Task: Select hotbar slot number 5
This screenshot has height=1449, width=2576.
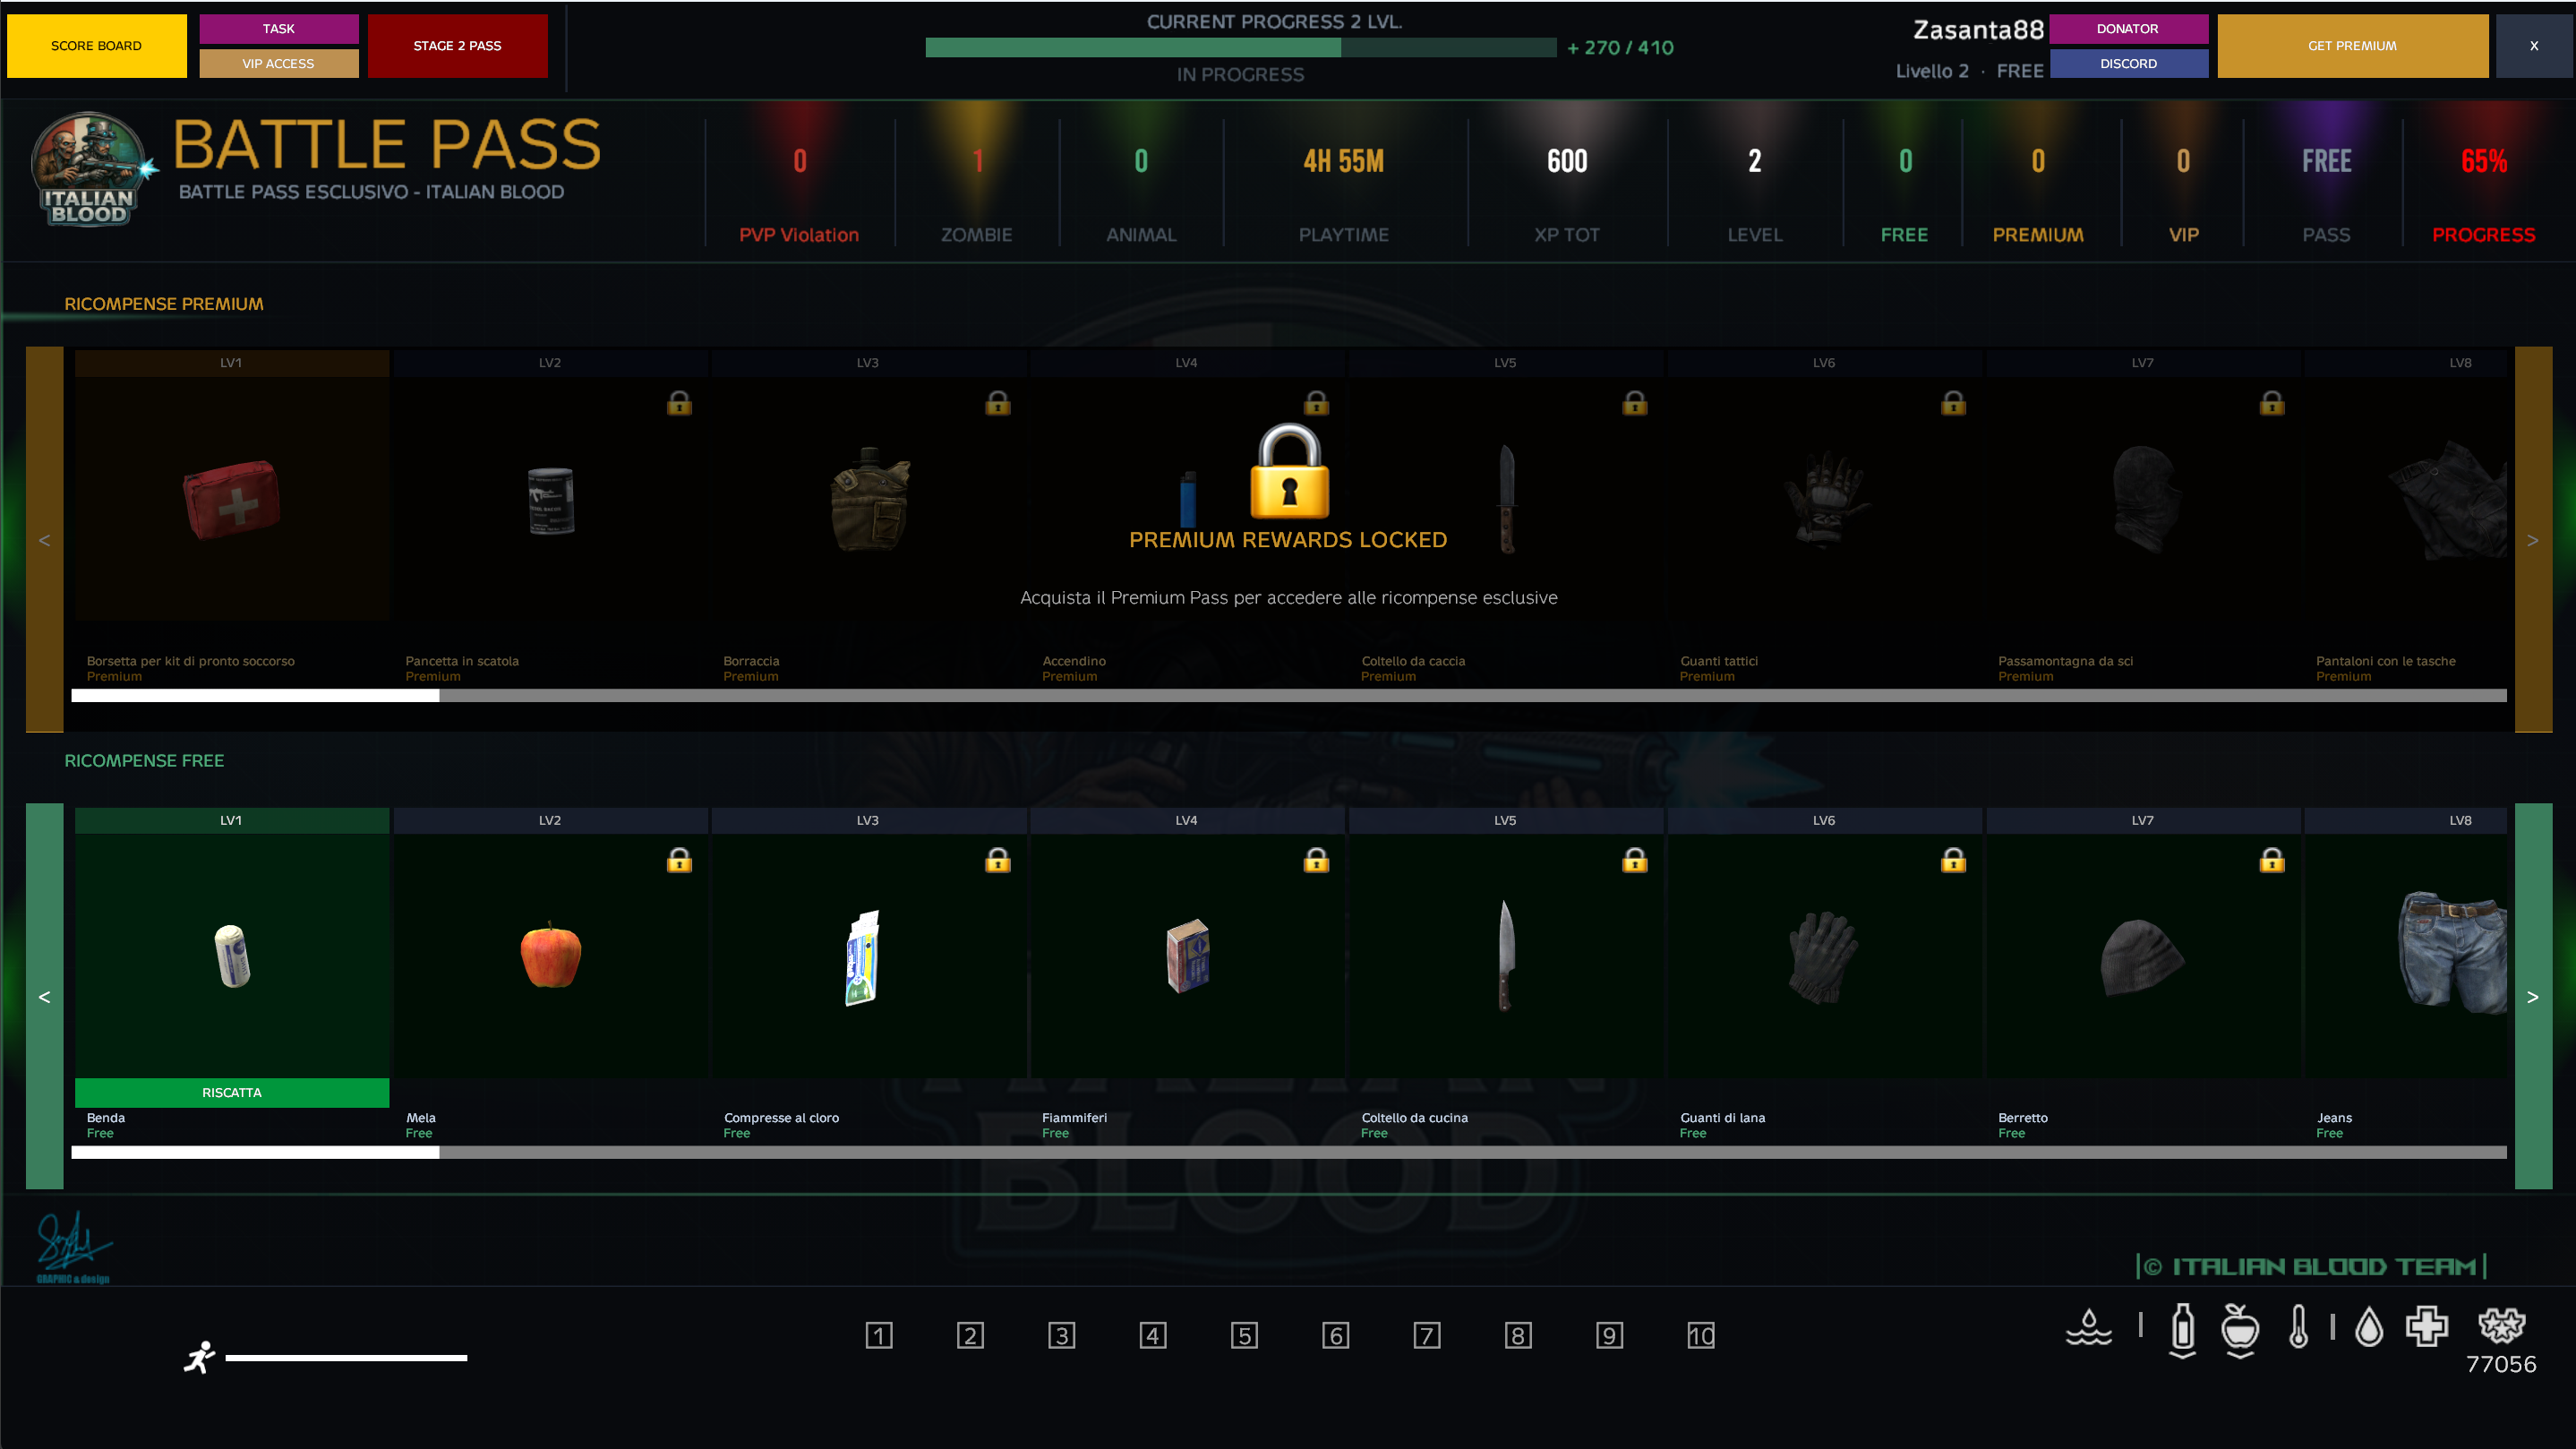Action: point(1244,1335)
